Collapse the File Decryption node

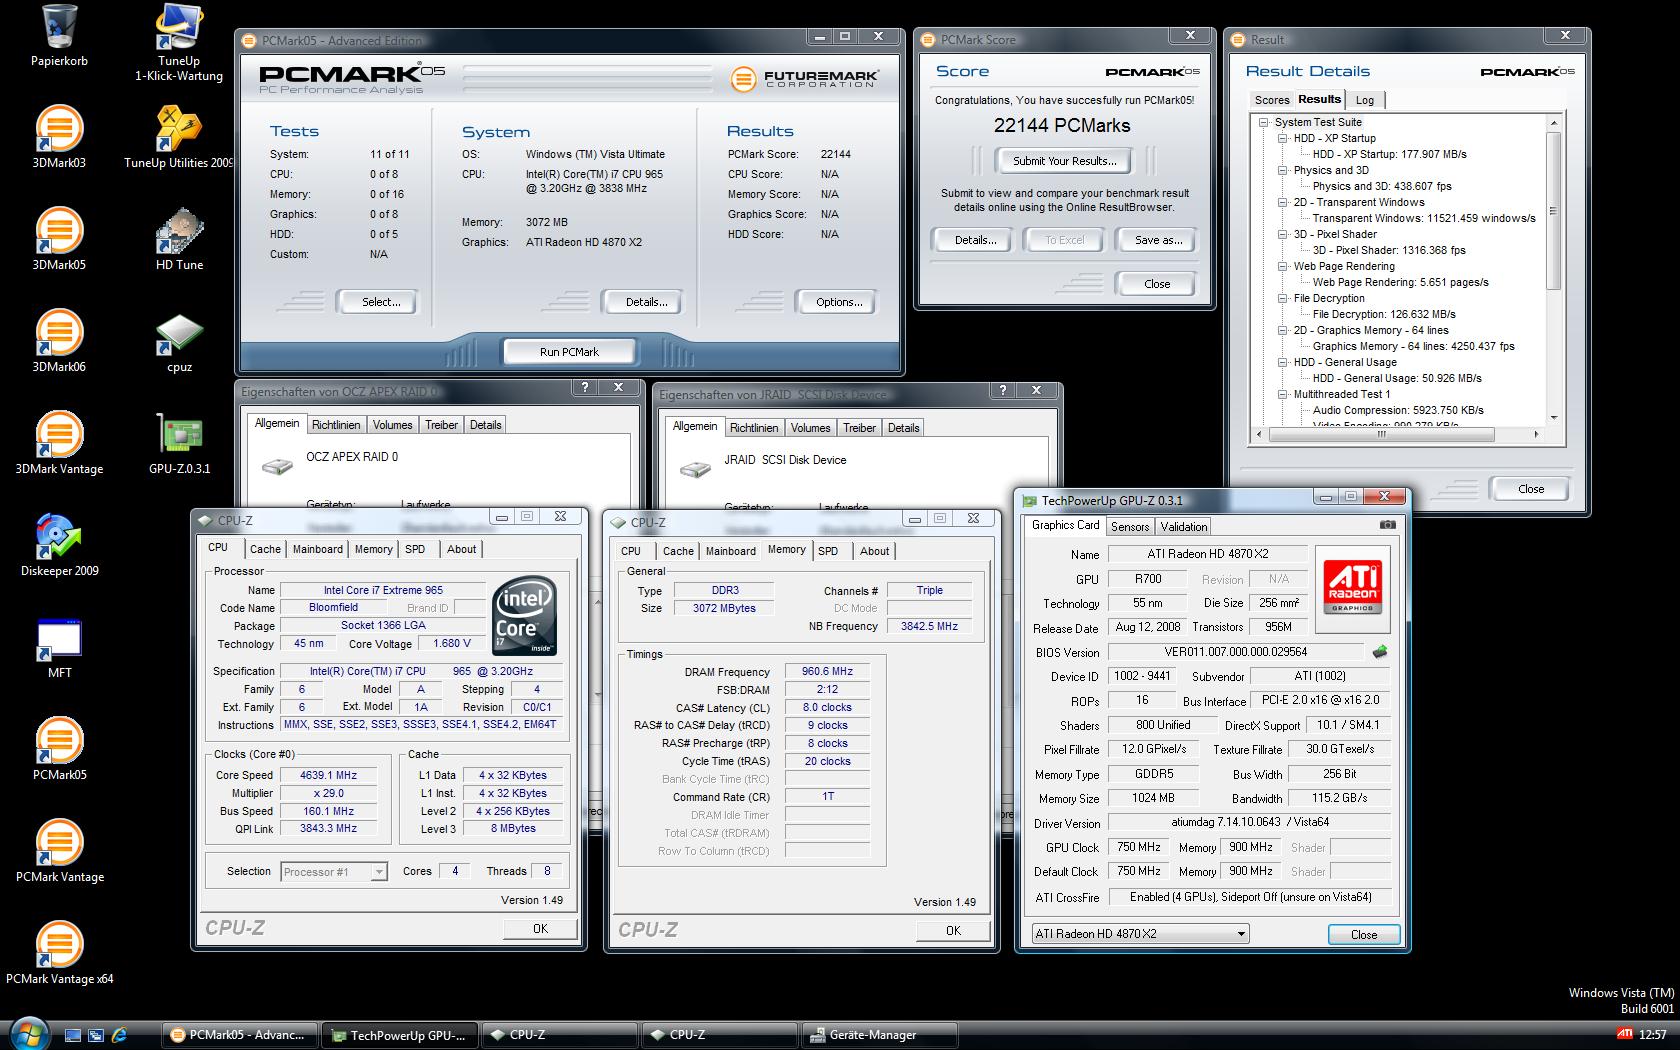pyautogui.click(x=1283, y=298)
